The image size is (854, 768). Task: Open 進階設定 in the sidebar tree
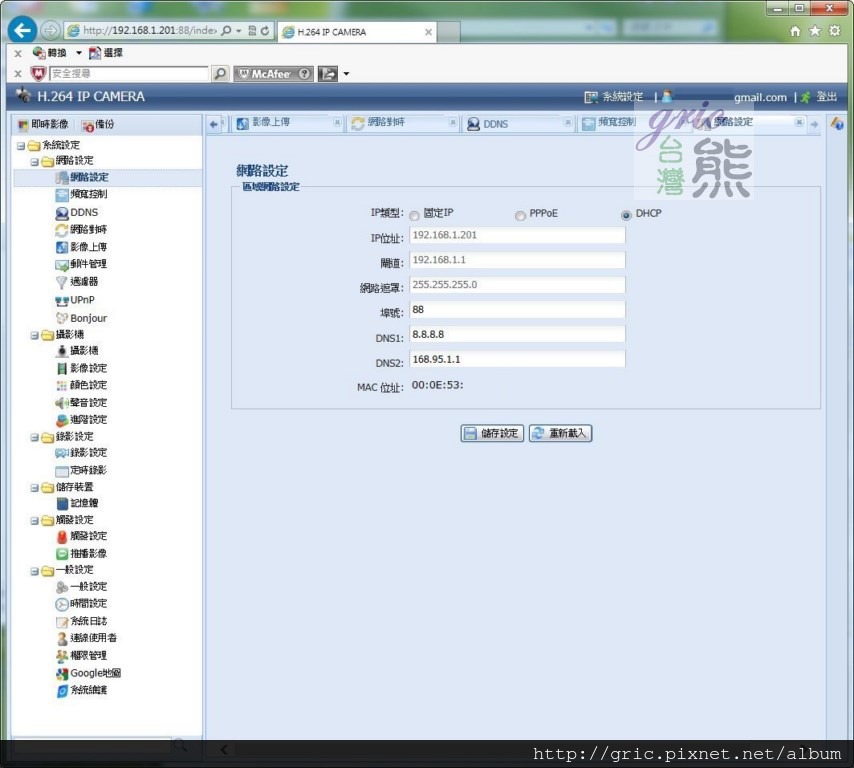81,419
